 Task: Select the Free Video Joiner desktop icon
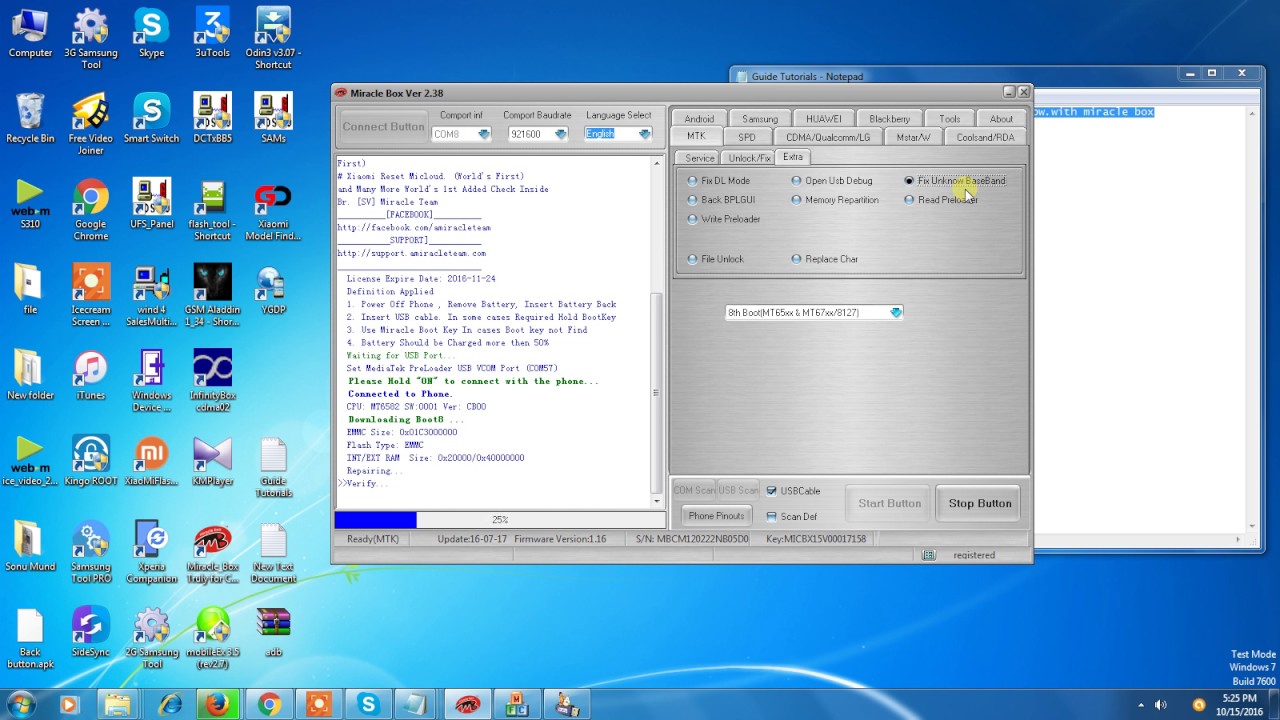[91, 124]
